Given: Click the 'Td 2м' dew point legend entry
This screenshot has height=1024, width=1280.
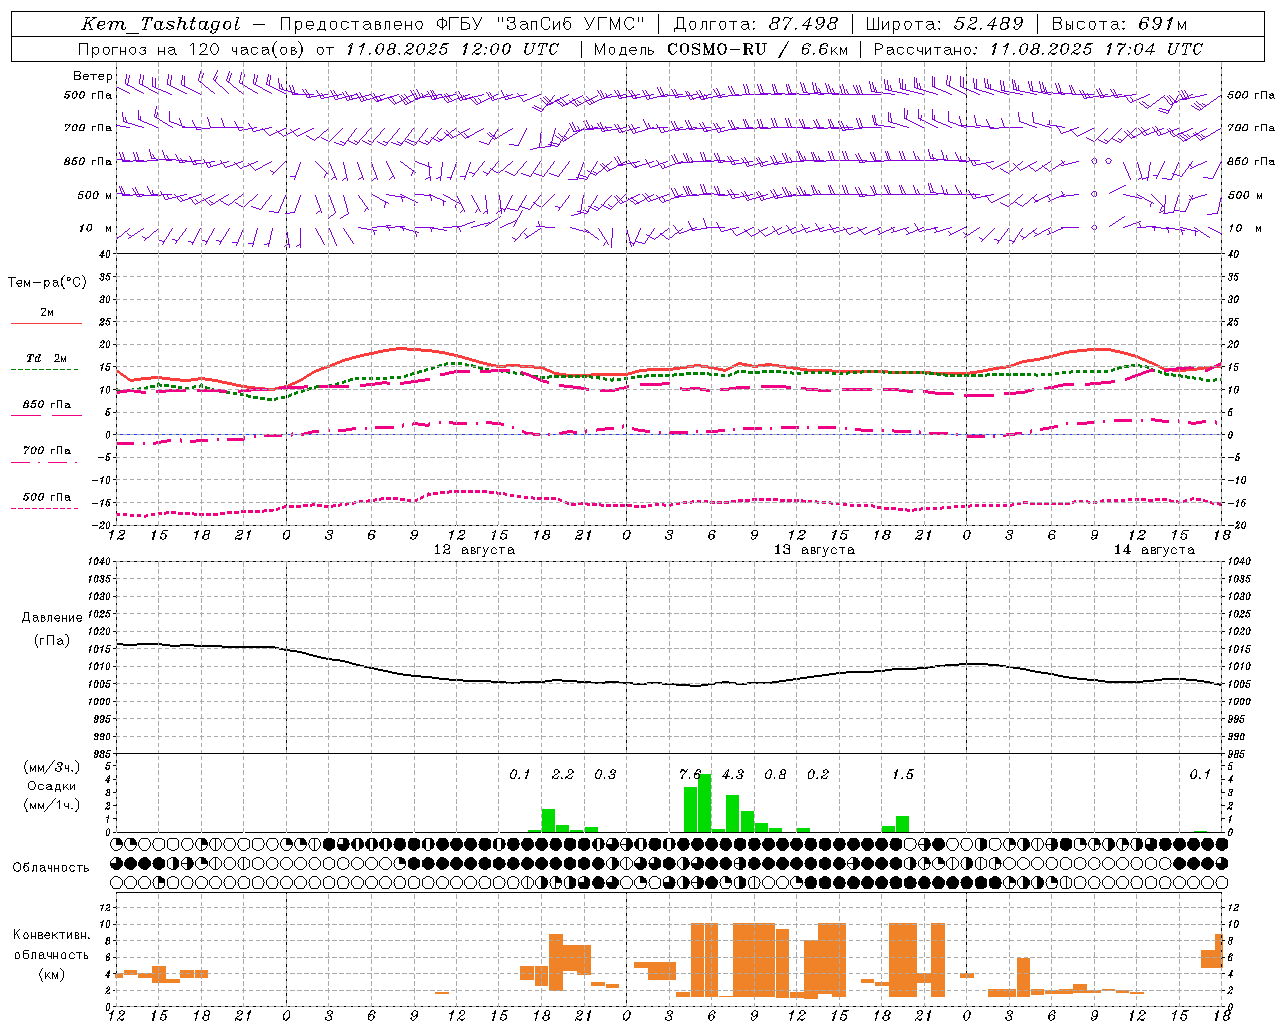Looking at the screenshot, I should 47,358.
